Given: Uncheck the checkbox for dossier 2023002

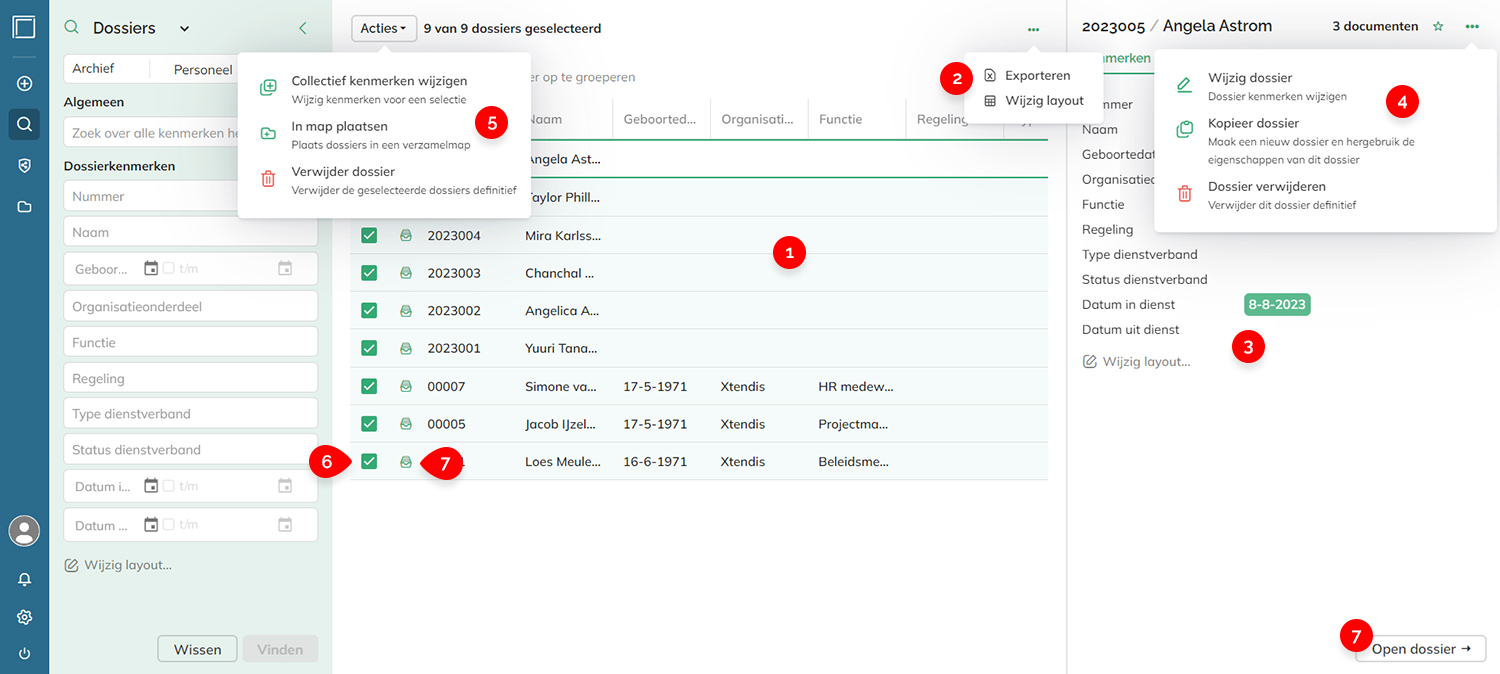Looking at the screenshot, I should click(x=369, y=311).
